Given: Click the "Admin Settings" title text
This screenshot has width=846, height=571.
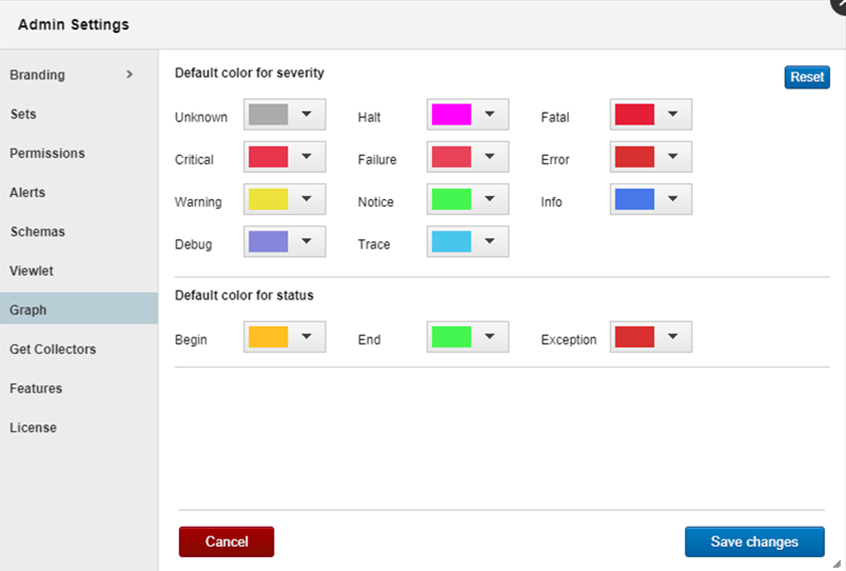Looking at the screenshot, I should [73, 25].
